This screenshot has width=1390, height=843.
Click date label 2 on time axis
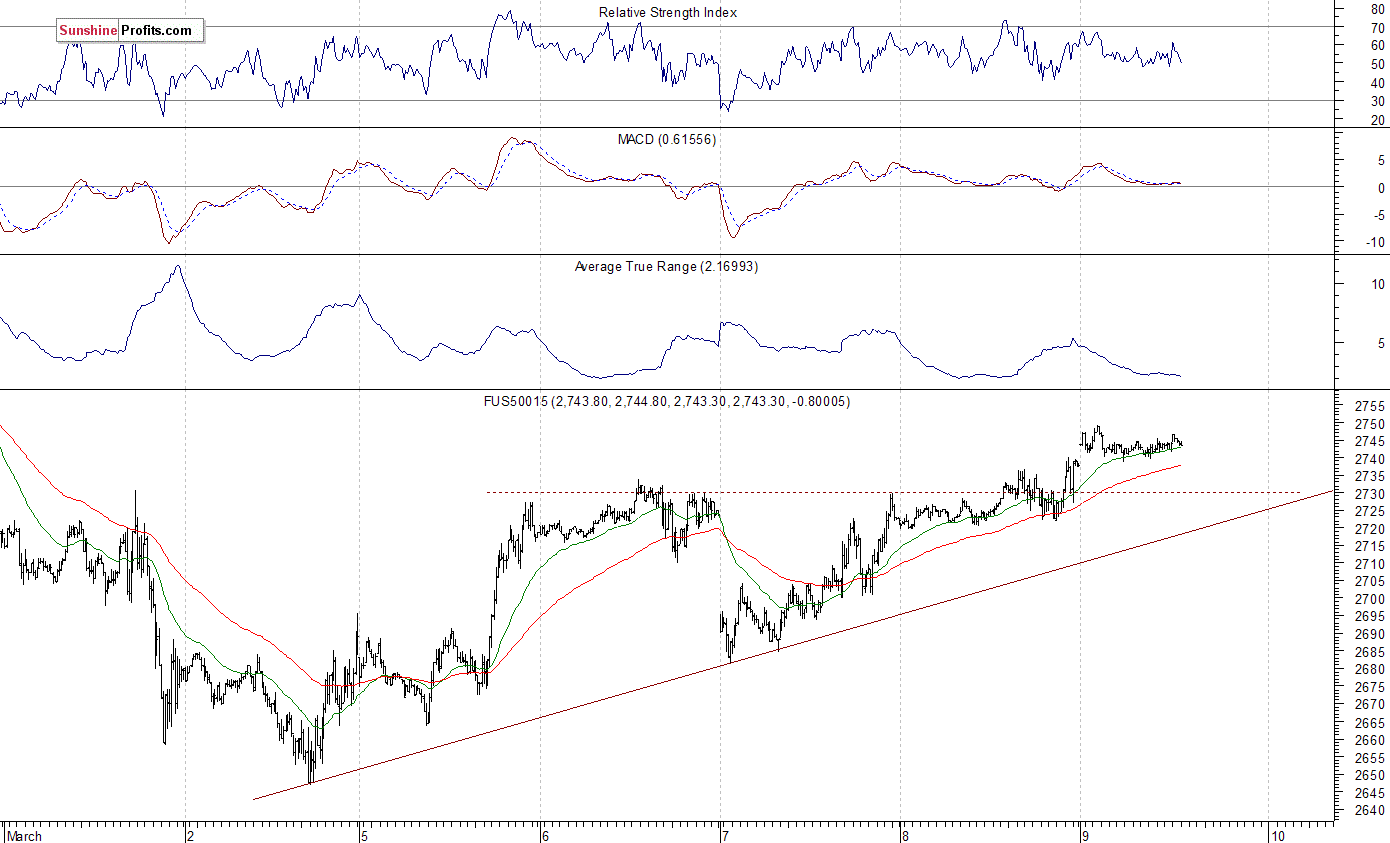tap(191, 835)
